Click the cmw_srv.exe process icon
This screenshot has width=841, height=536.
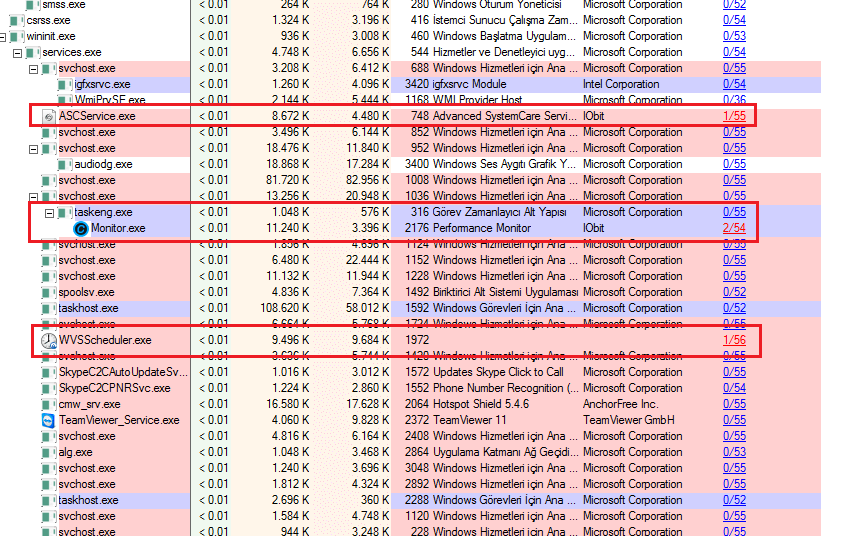pyautogui.click(x=49, y=405)
